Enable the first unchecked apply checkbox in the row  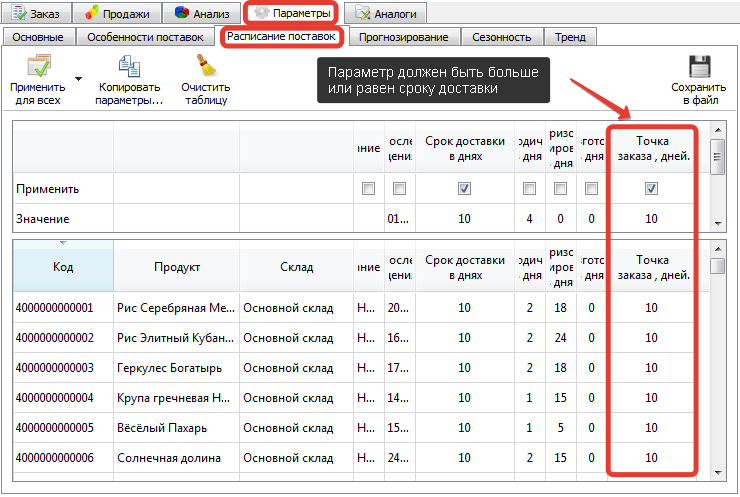click(369, 188)
